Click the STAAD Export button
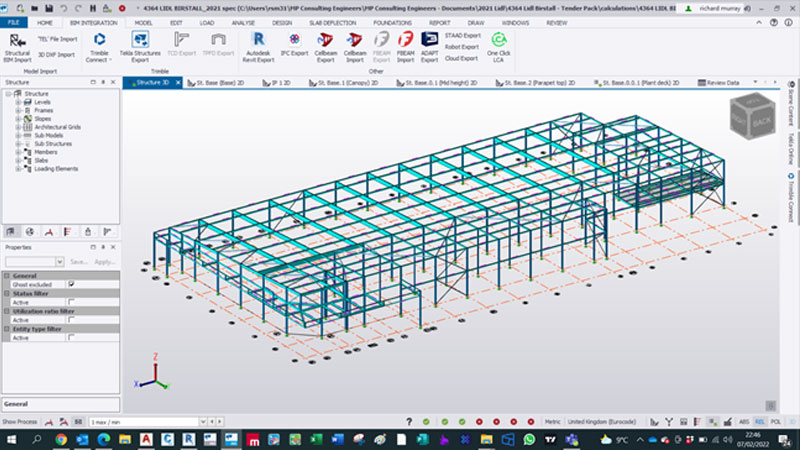This screenshot has height=450, width=800. (x=463, y=35)
